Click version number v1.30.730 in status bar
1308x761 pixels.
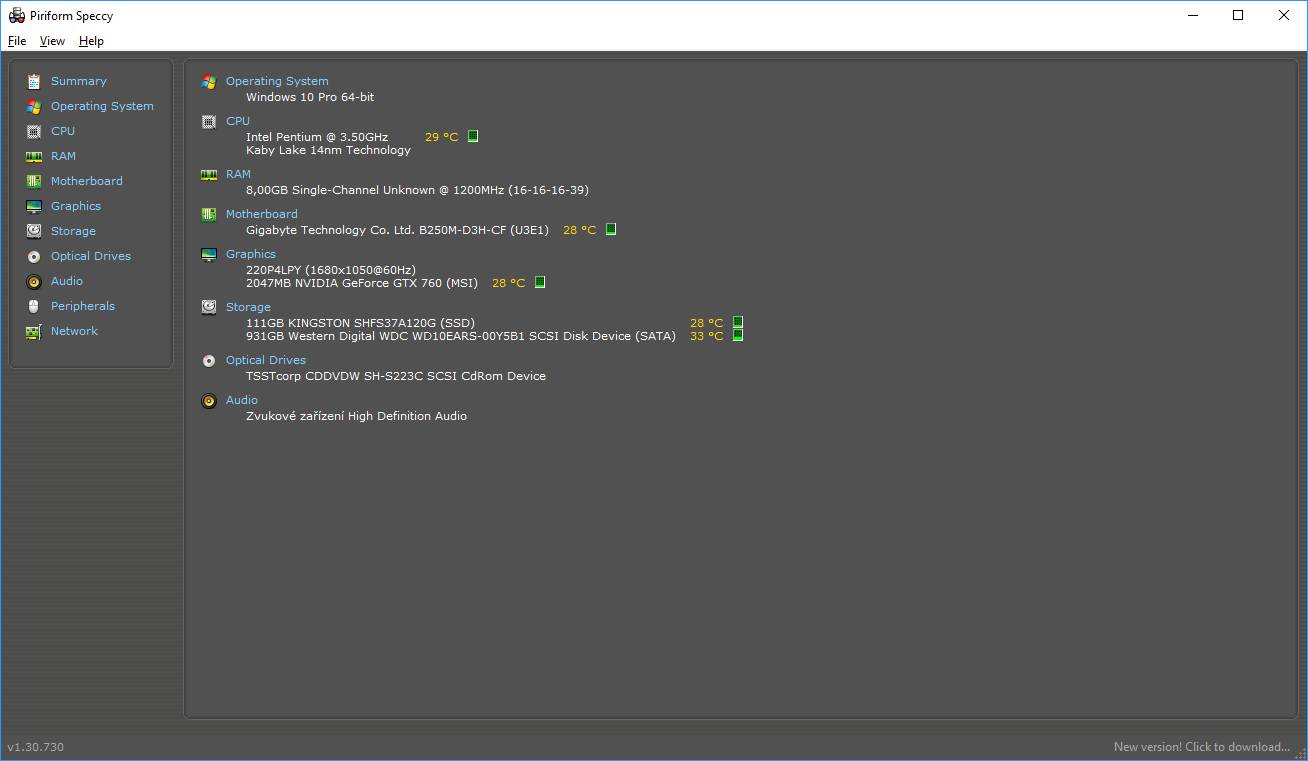pyautogui.click(x=35, y=747)
